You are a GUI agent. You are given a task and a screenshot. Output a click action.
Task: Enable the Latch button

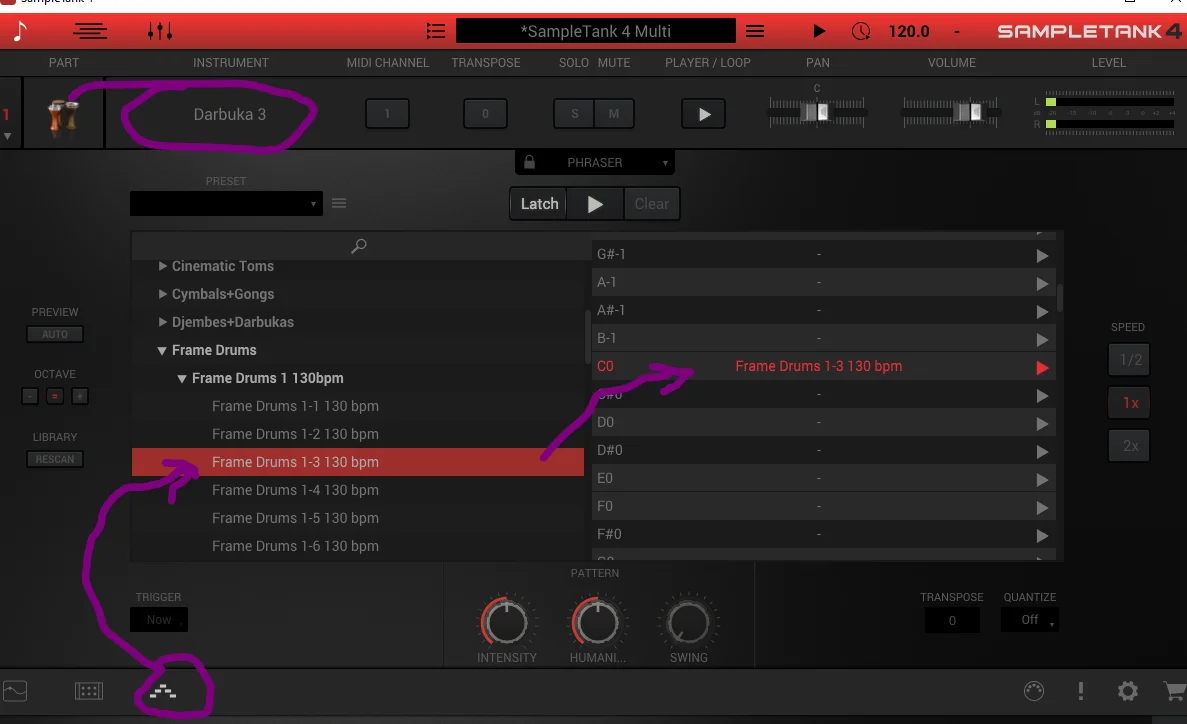coord(539,204)
